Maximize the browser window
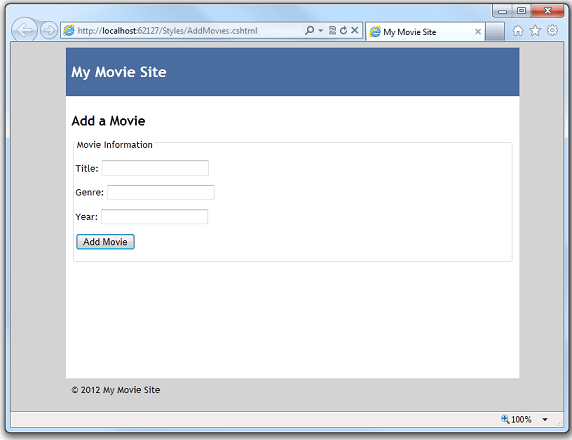The height and width of the screenshot is (440, 572). pyautogui.click(x=522, y=11)
